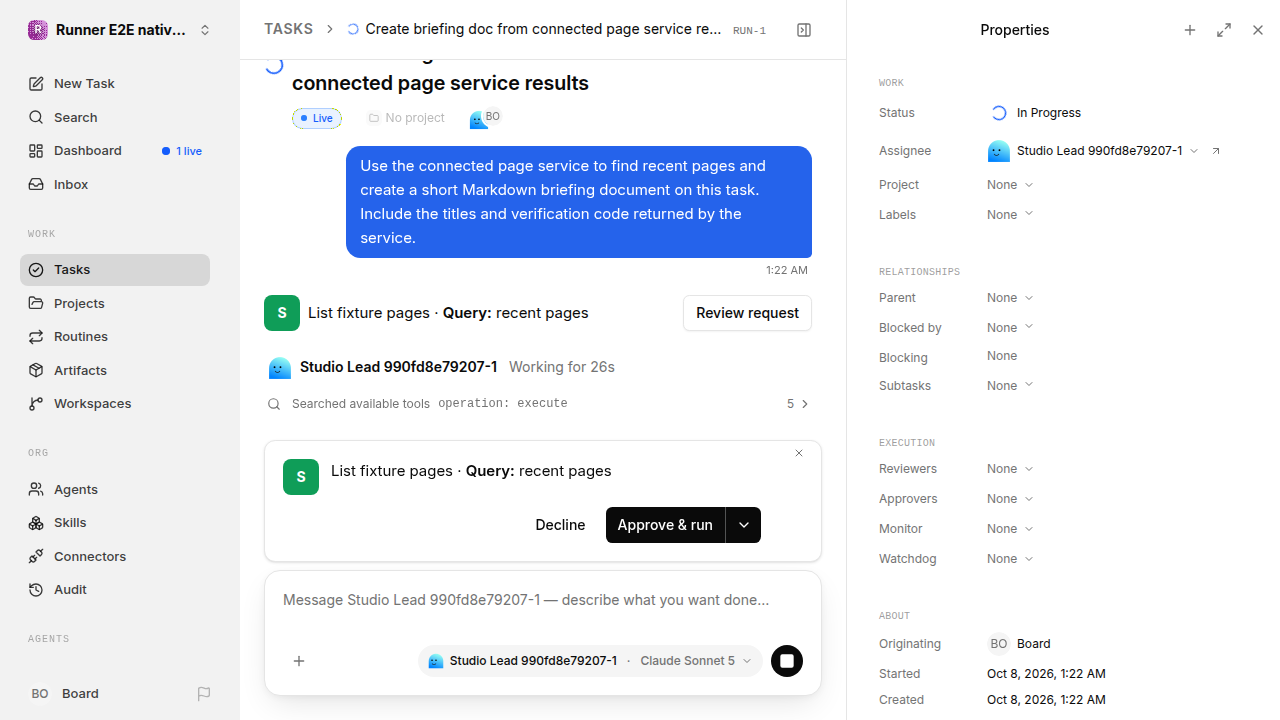Click the Blocking None value

1002,356
